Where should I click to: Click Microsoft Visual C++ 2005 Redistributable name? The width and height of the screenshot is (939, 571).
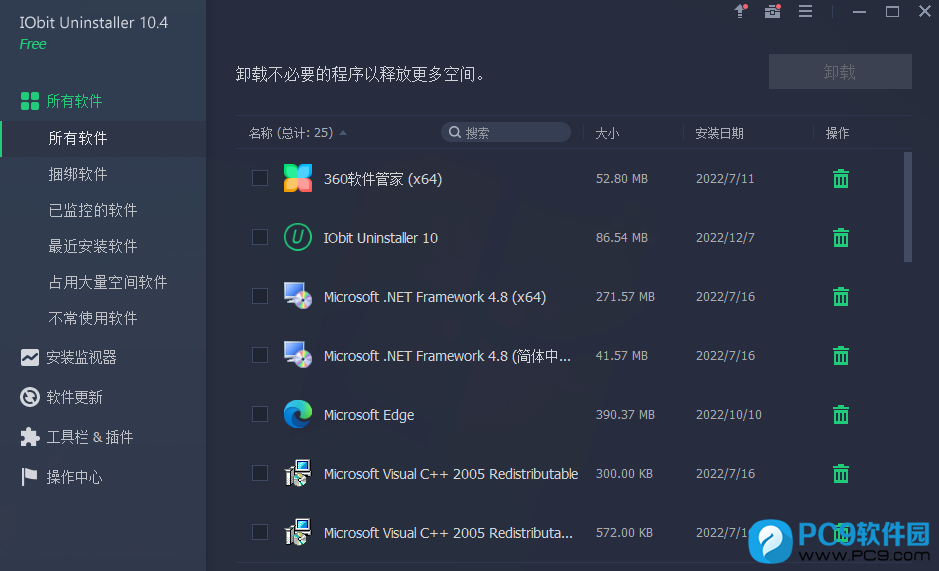pos(451,474)
